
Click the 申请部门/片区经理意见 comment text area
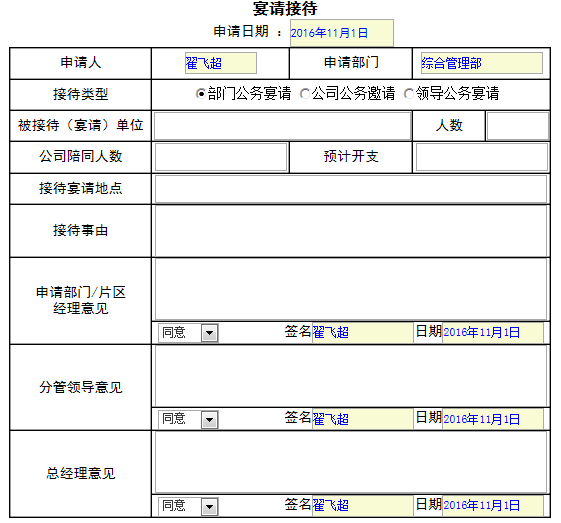[x=351, y=289]
